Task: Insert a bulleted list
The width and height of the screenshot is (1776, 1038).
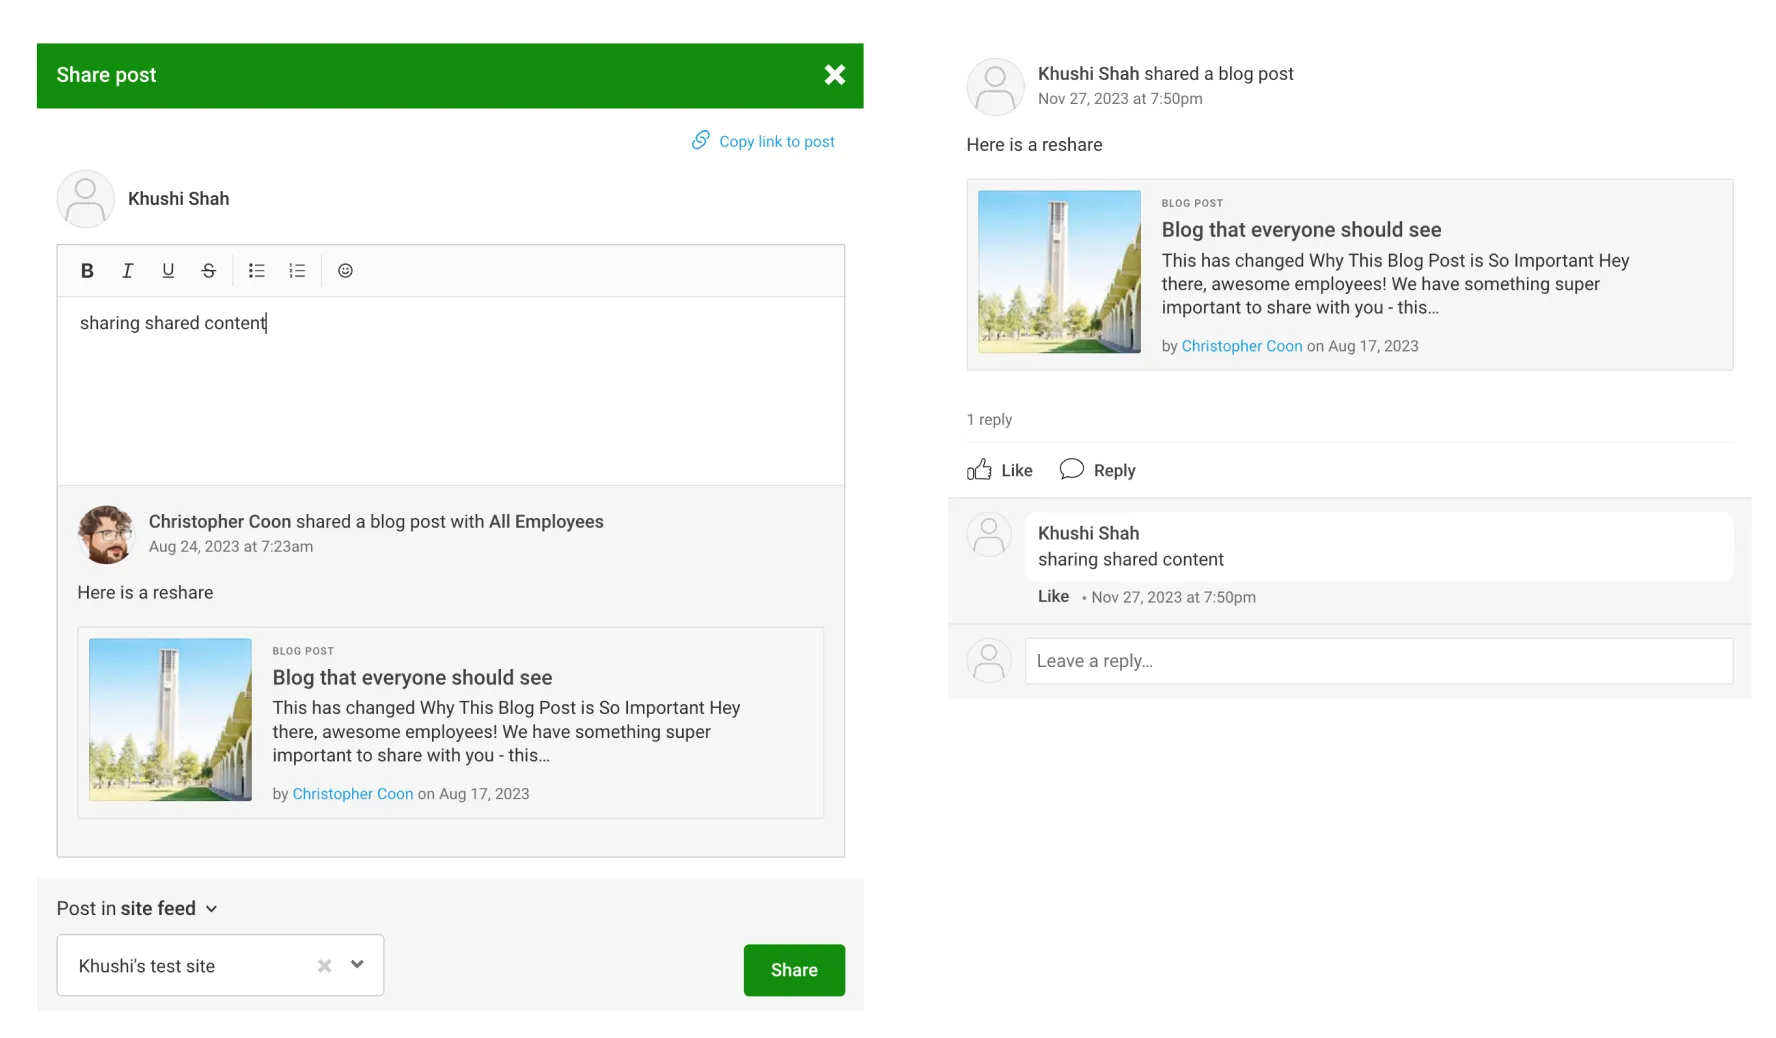Action: click(257, 271)
